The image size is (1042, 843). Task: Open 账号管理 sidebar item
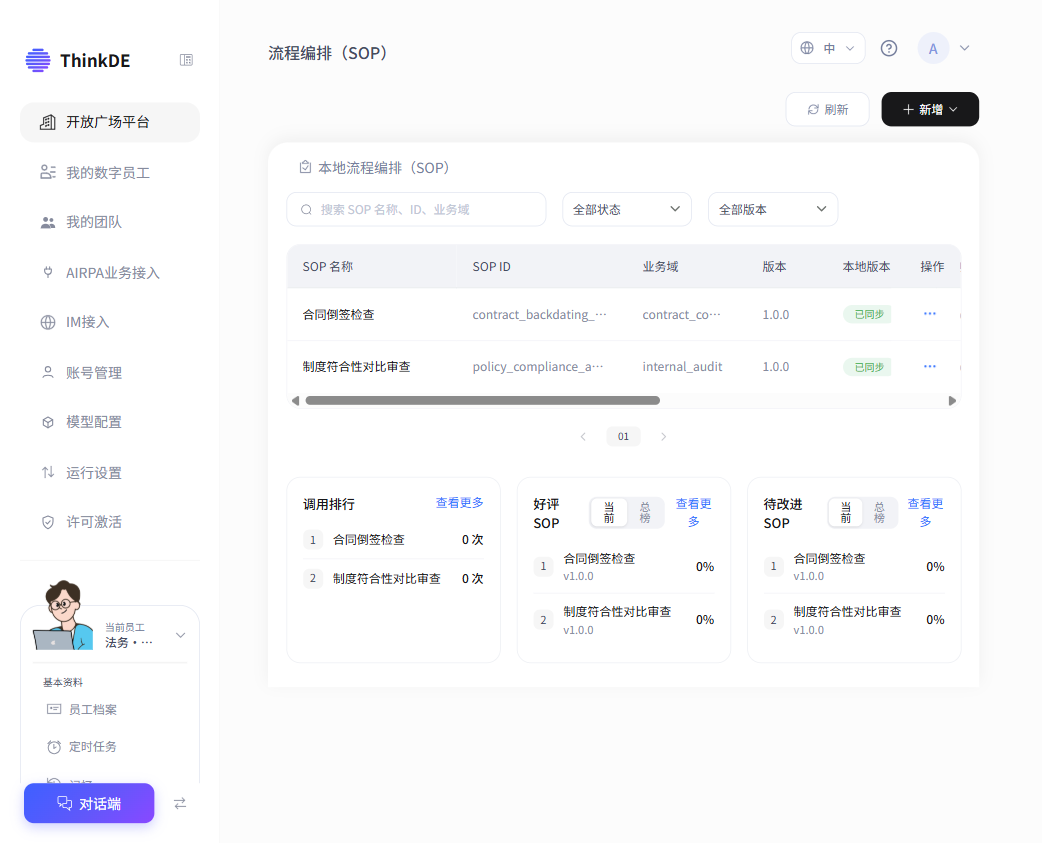[x=110, y=373]
